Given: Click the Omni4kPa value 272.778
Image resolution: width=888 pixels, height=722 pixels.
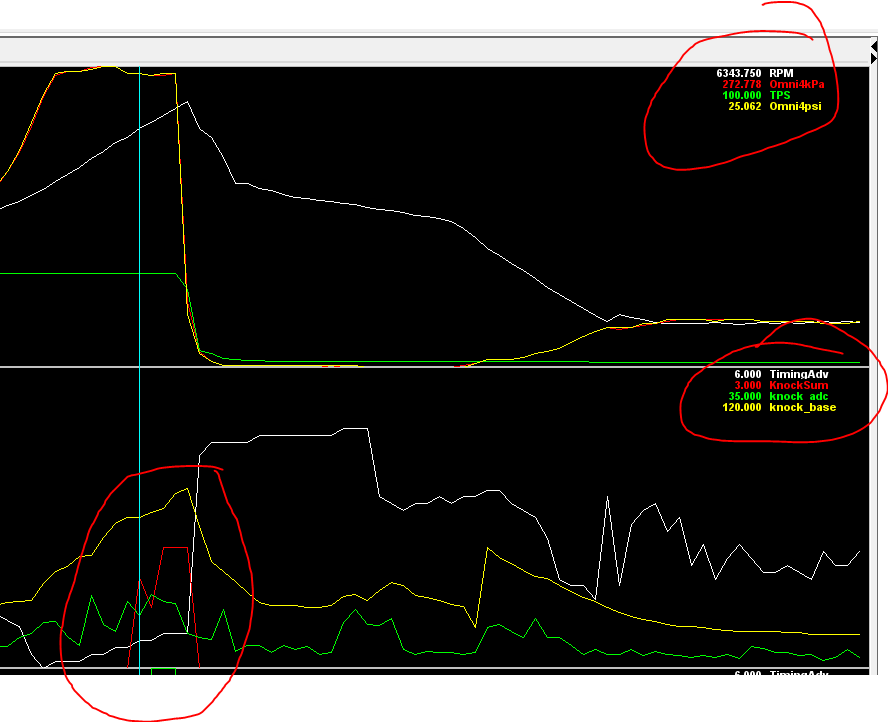Looking at the screenshot, I should pos(741,84).
